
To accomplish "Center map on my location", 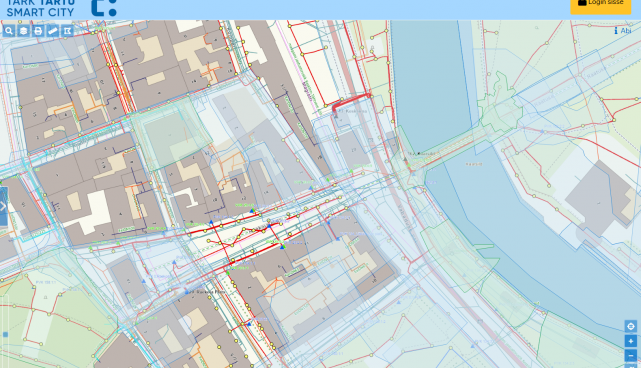I will [631, 326].
